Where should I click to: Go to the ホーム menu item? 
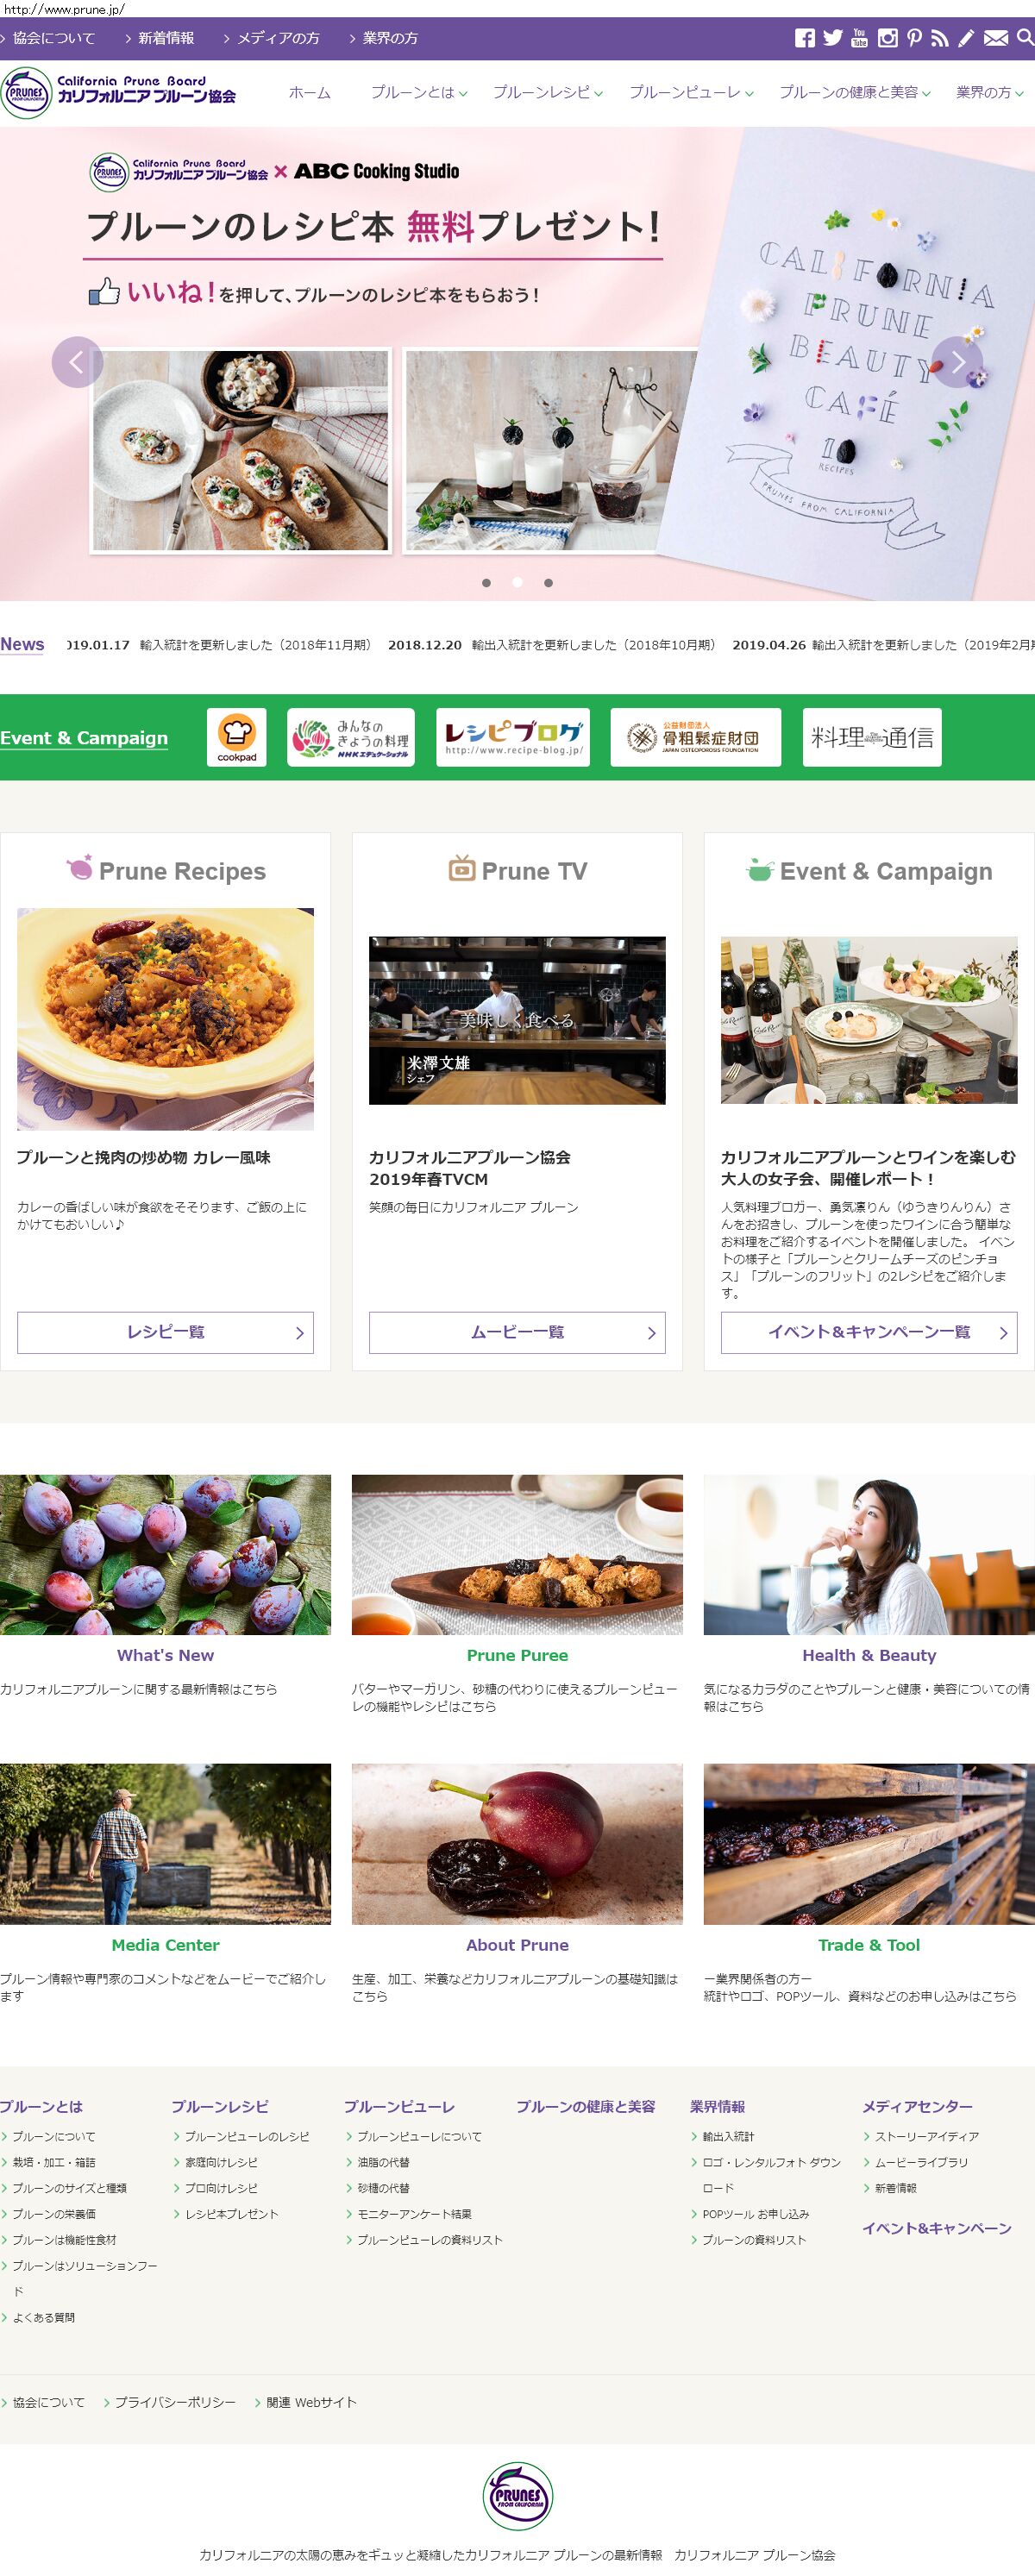[x=309, y=92]
